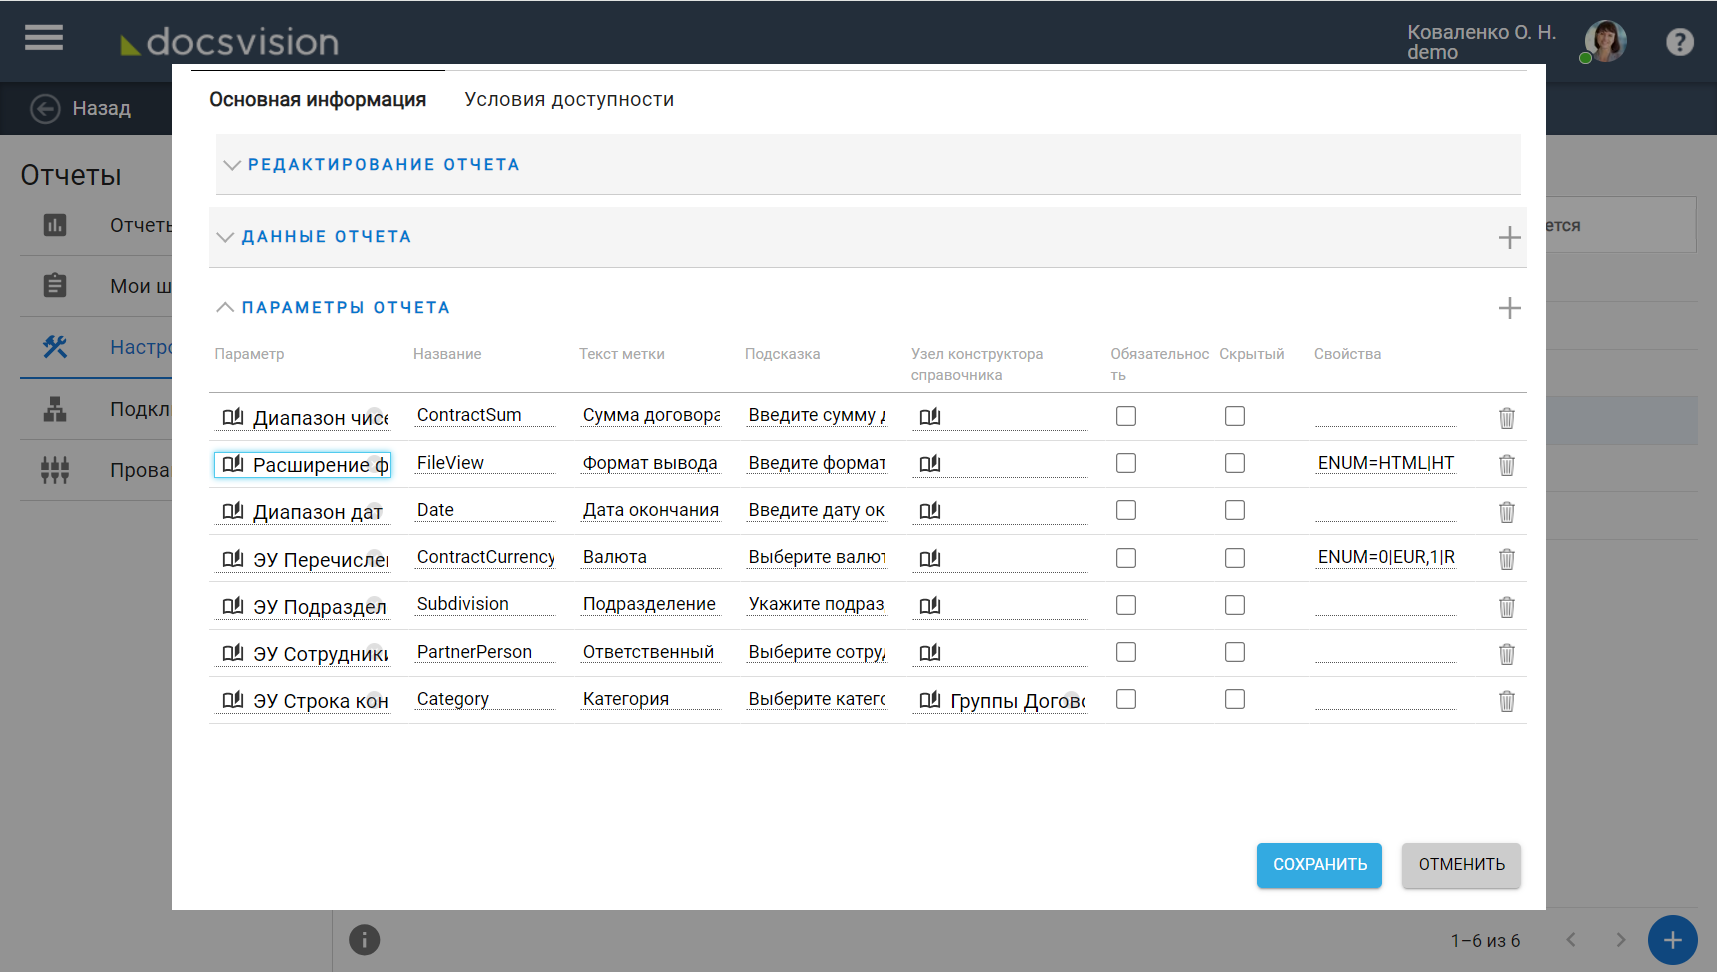Toggle hidden checkbox for Date row
This screenshot has width=1717, height=972.
1235,510
